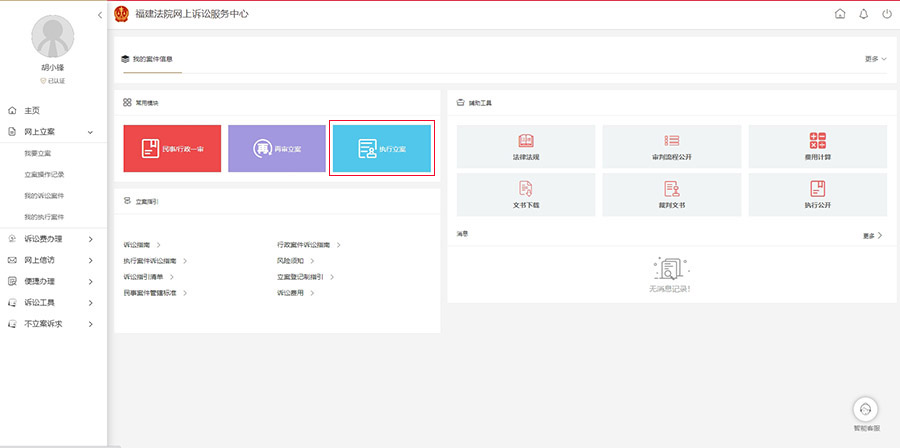Open the 费用计算 calculator icon tool
This screenshot has height=448, width=900.
(x=818, y=146)
